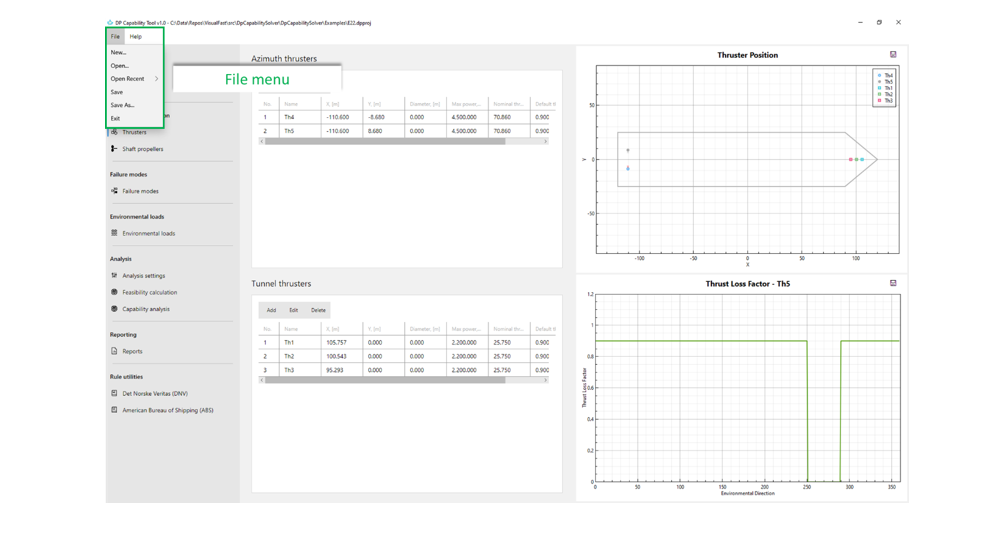1006x540 pixels.
Task: Click the 105.757 X value cell
Action: click(x=341, y=342)
